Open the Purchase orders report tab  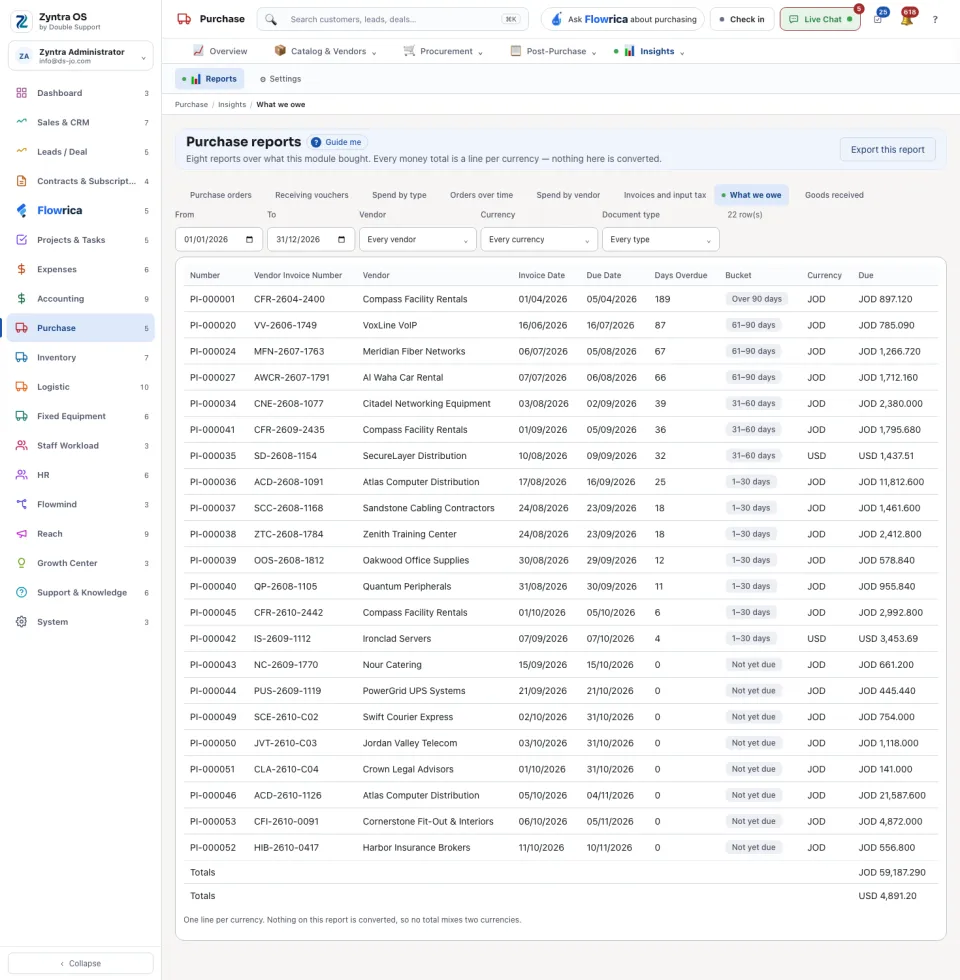tap(221, 195)
